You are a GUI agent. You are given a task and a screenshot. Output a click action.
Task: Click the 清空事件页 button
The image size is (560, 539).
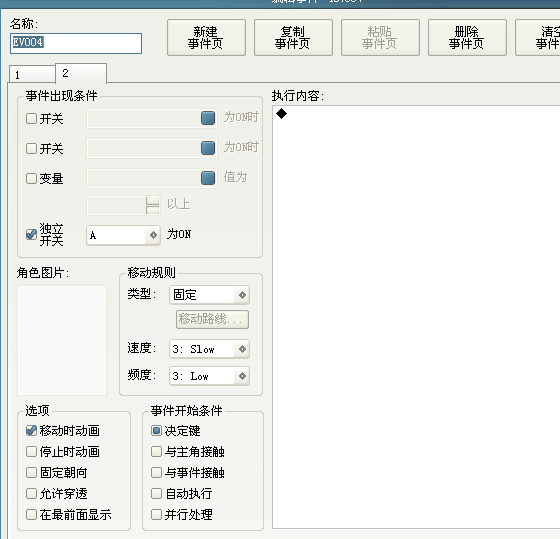pos(538,38)
